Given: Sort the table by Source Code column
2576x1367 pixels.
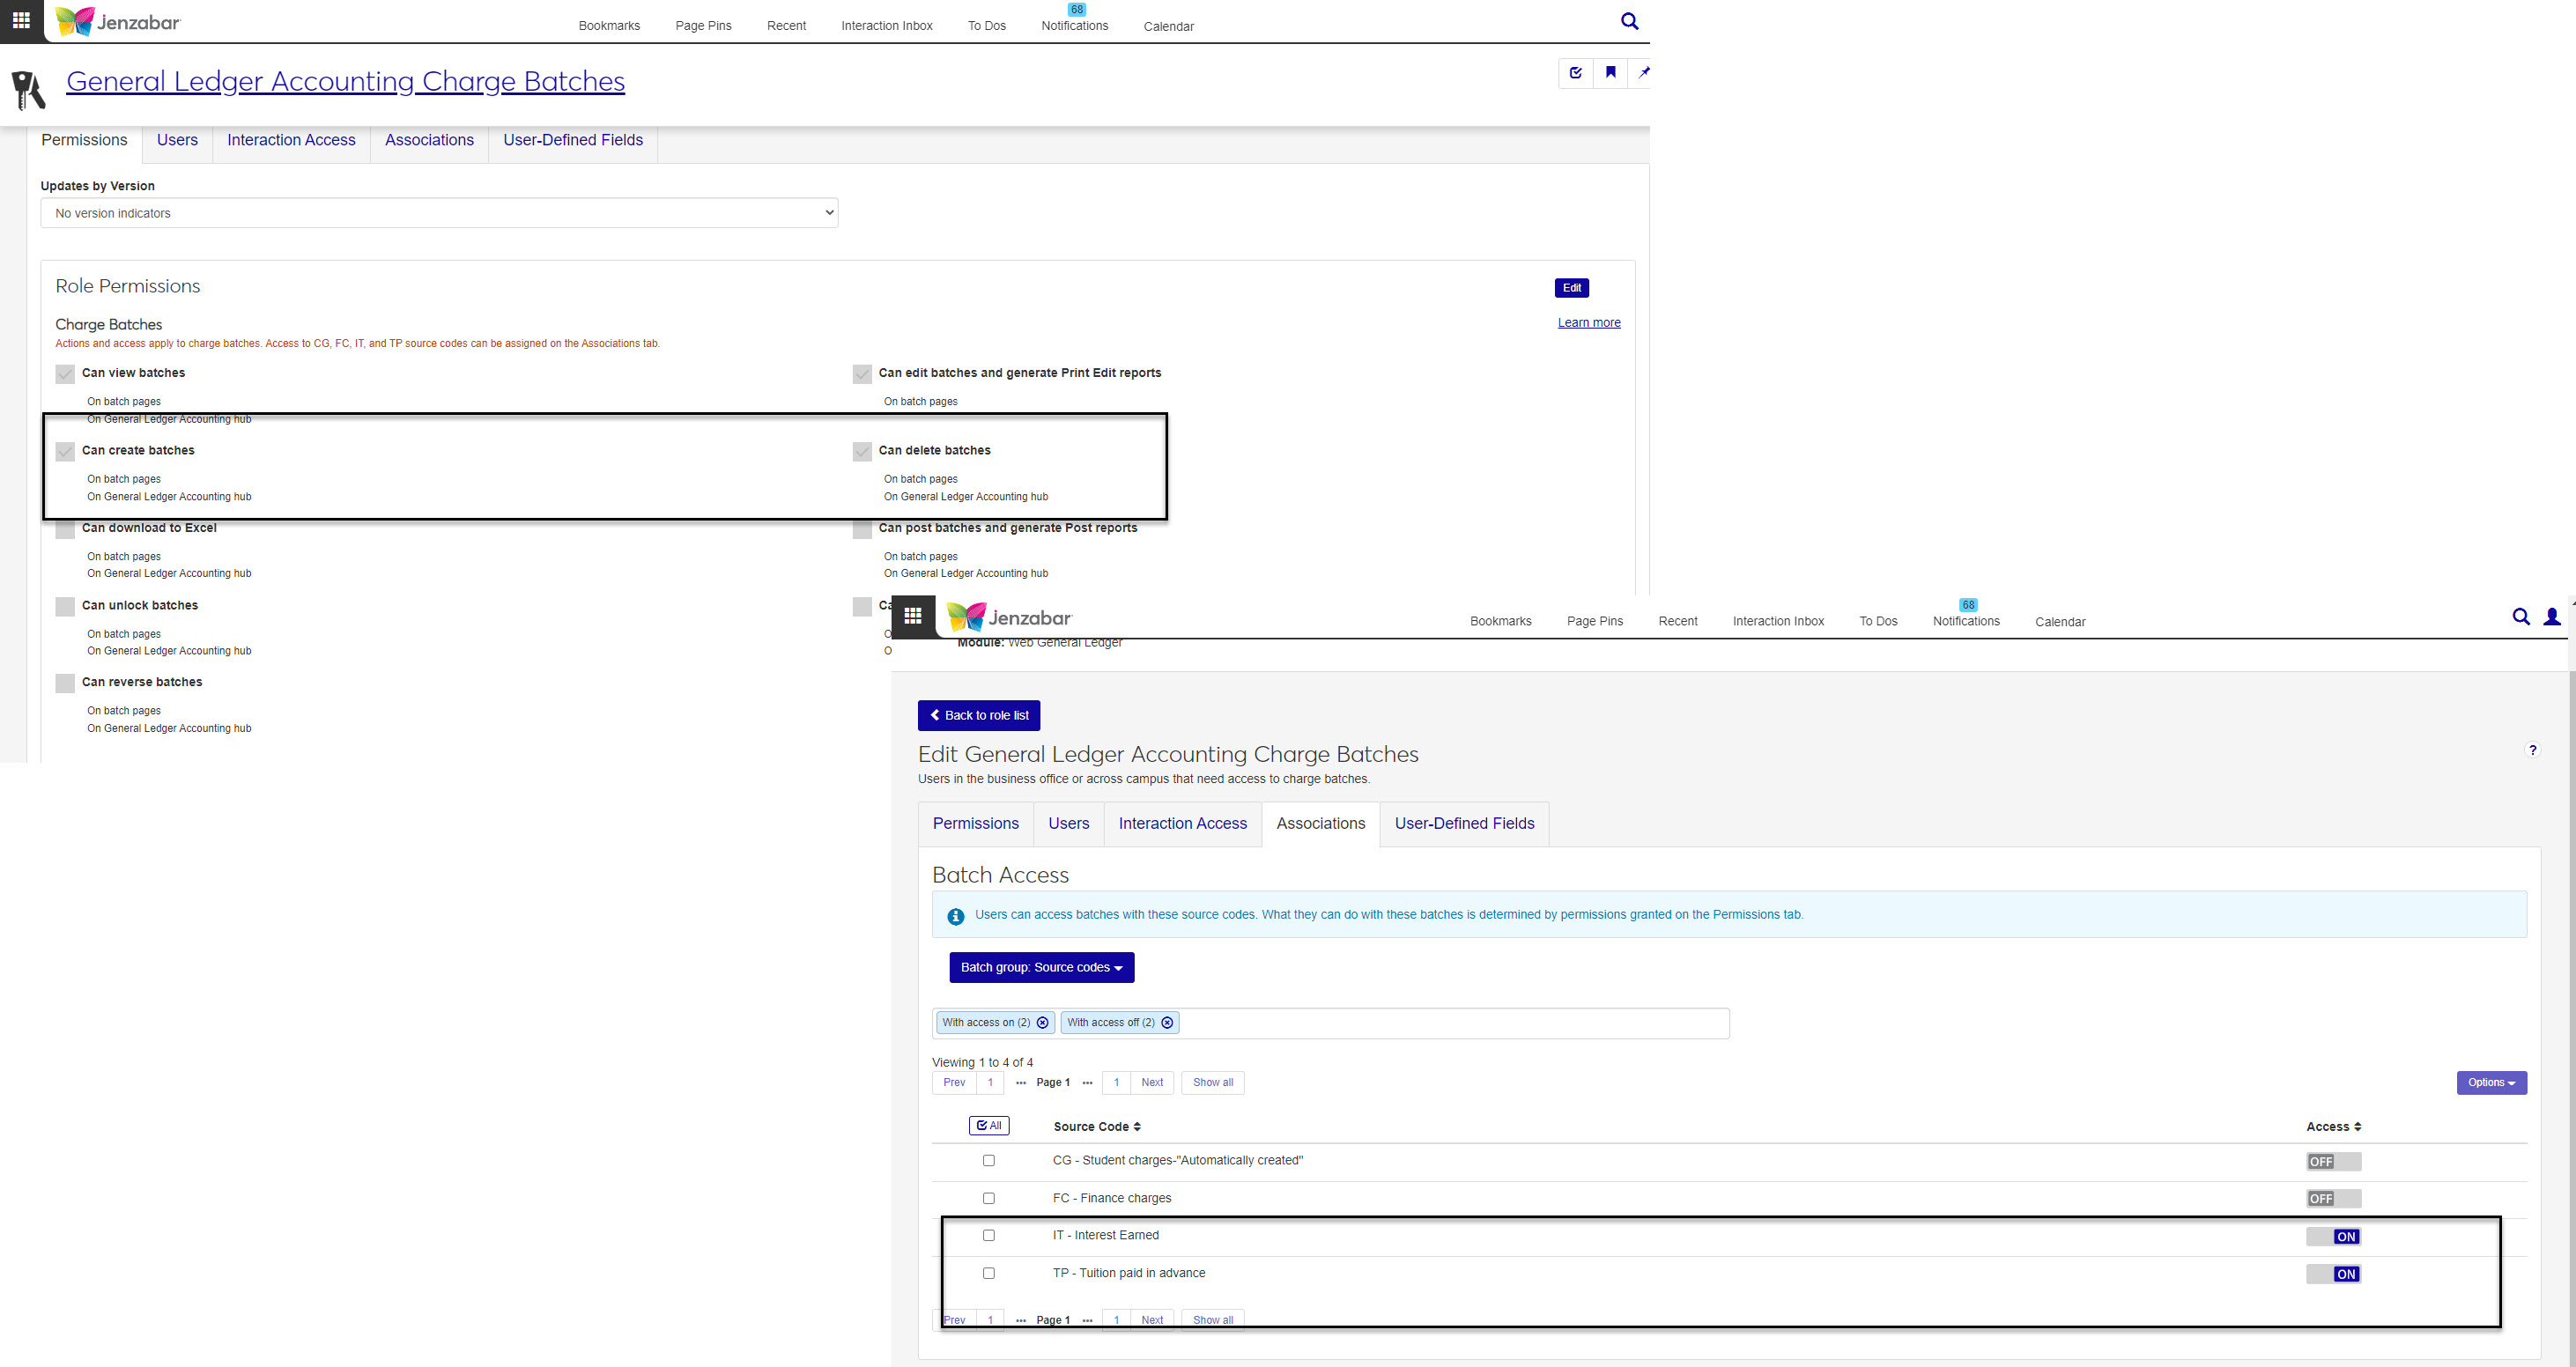Looking at the screenshot, I should click(1097, 1127).
